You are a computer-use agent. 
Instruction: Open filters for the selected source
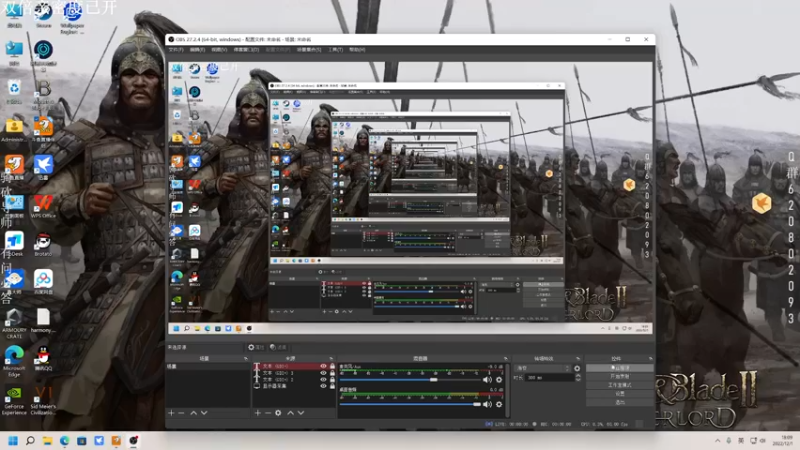coord(278,347)
